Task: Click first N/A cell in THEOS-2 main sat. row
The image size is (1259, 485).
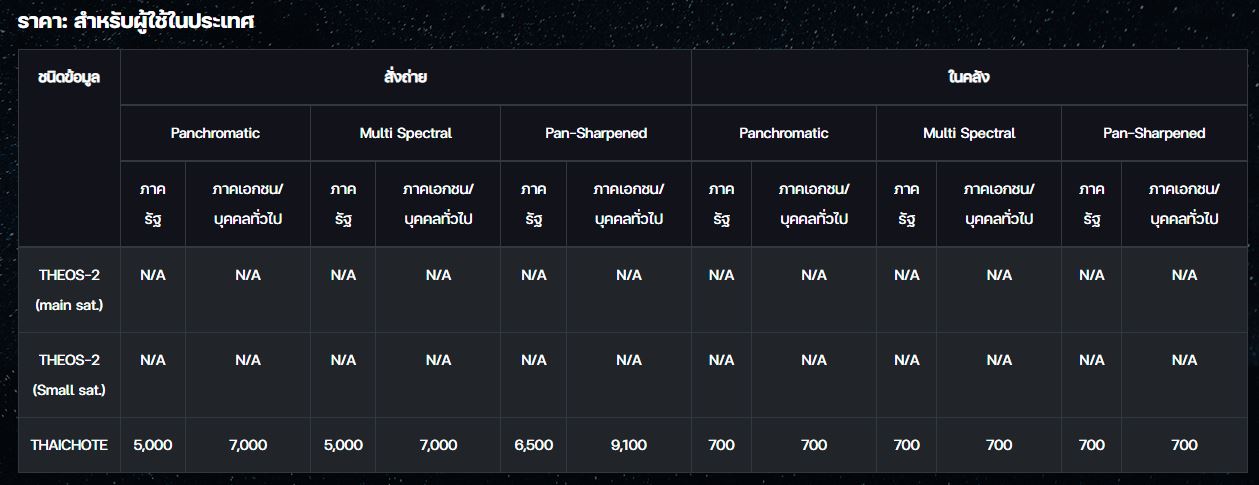Action: 153,275
